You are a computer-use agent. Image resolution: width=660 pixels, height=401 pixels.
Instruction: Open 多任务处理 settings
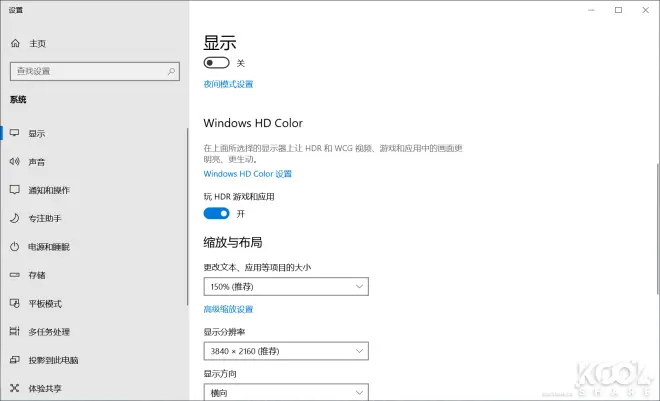[49, 332]
